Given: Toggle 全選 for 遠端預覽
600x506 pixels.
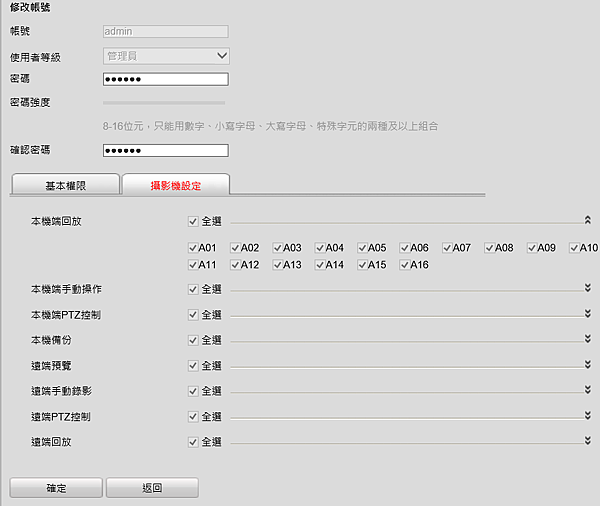Looking at the screenshot, I should (x=193, y=366).
